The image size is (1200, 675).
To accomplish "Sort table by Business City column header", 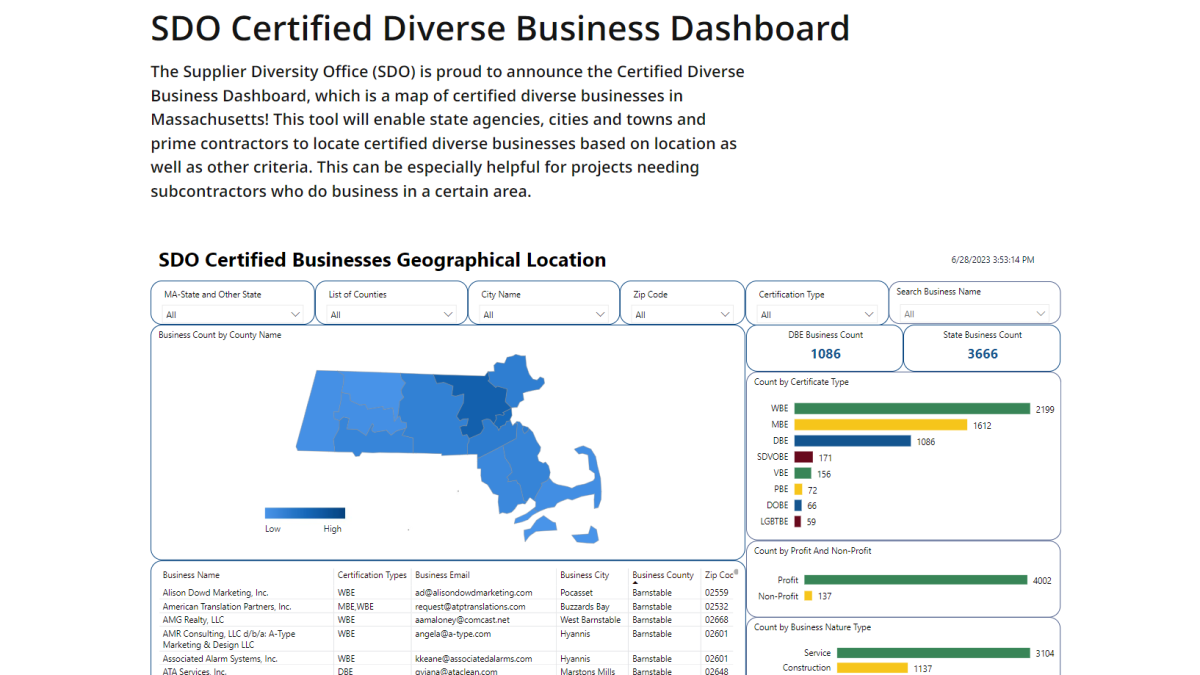I will coord(585,575).
